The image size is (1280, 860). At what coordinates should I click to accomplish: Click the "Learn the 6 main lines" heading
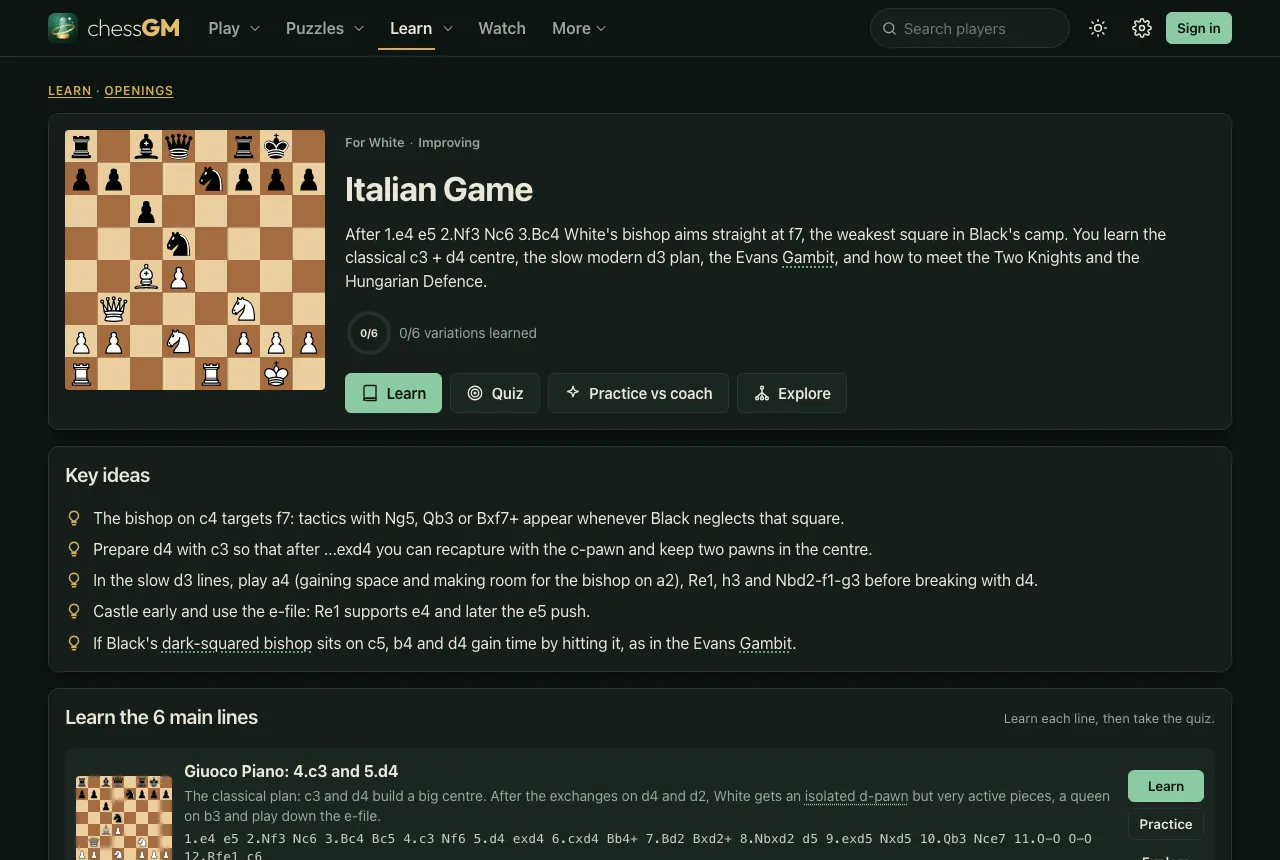(x=162, y=717)
